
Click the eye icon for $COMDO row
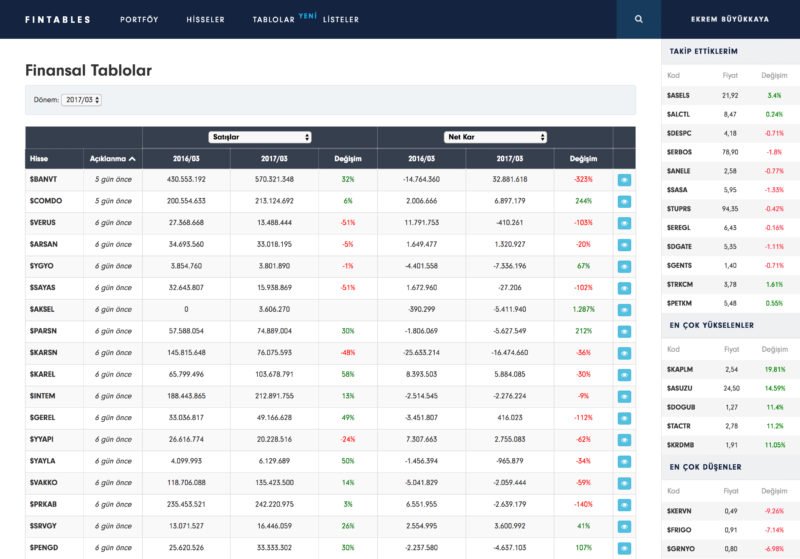point(624,201)
